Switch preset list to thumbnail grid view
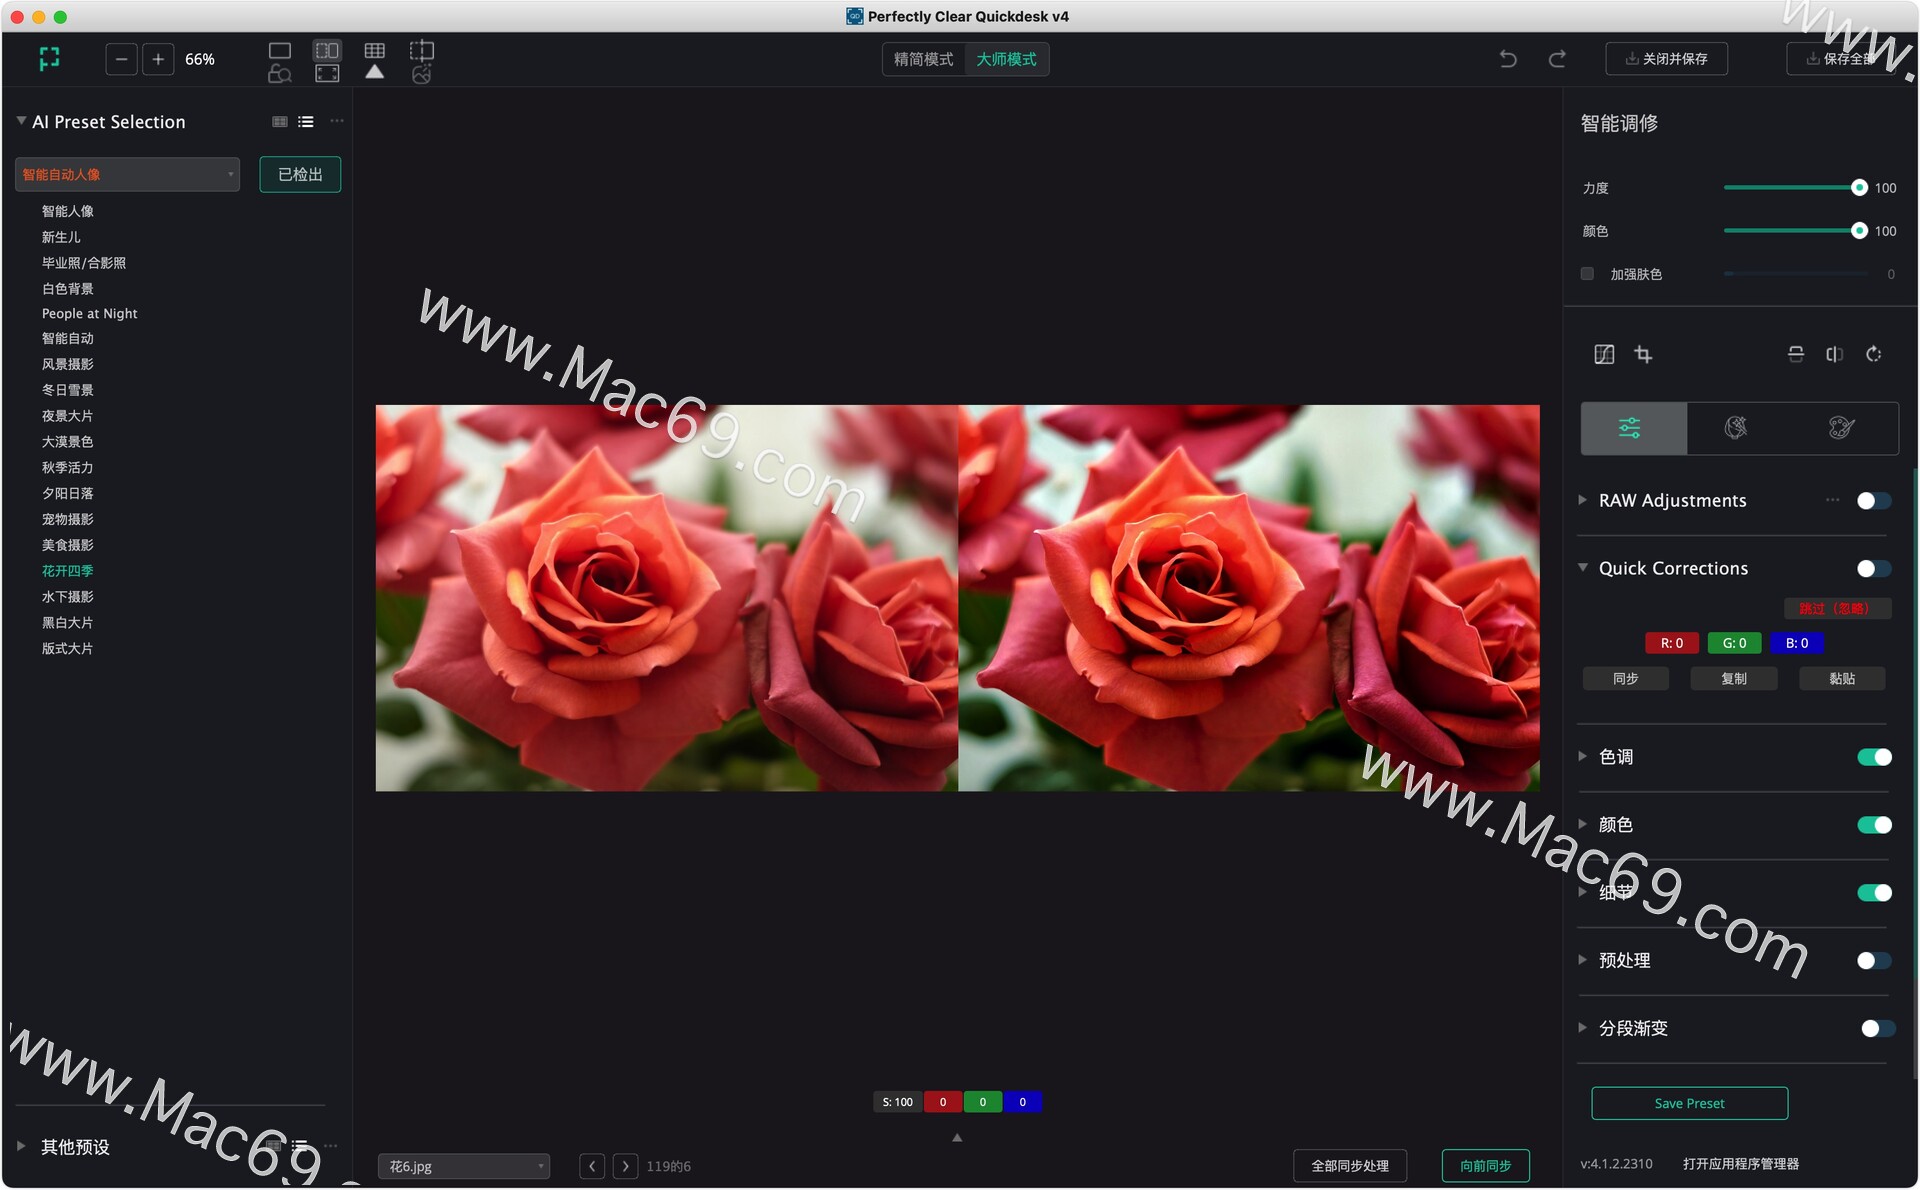This screenshot has height=1190, width=1920. point(280,122)
